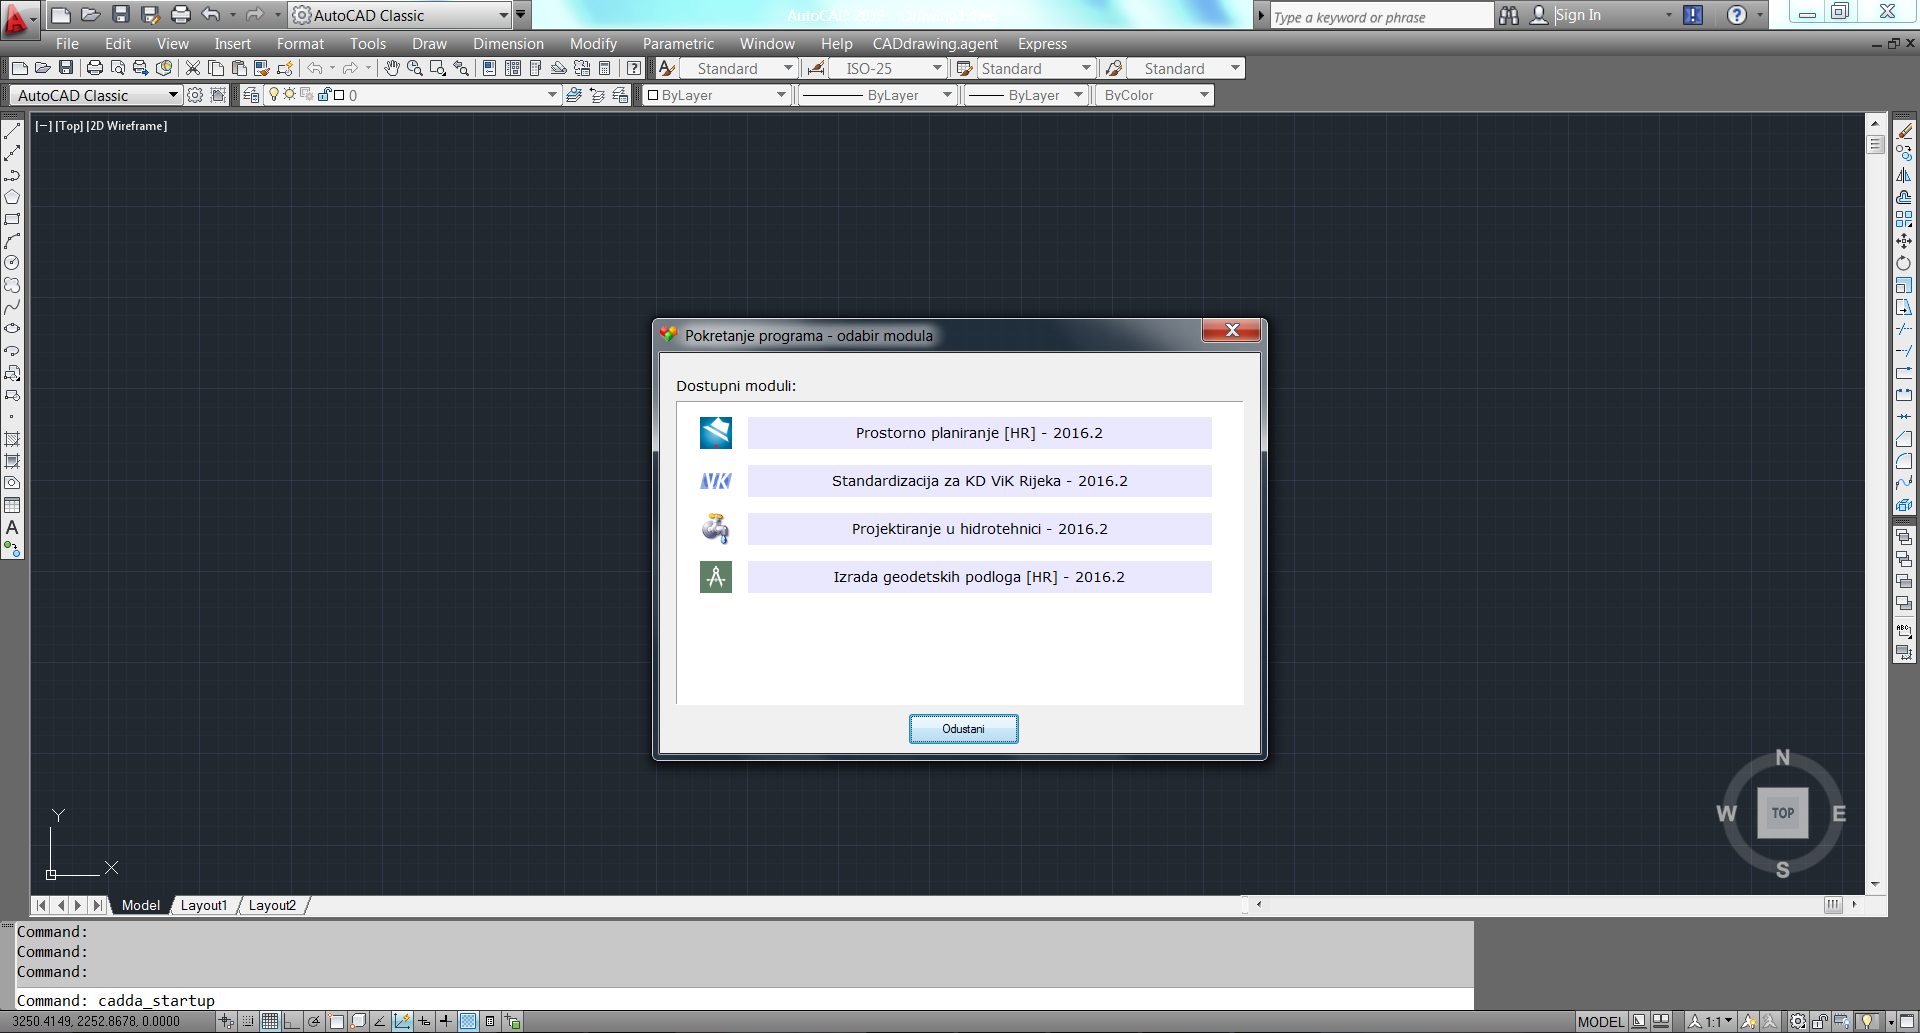Select the Hatch tool

12,439
